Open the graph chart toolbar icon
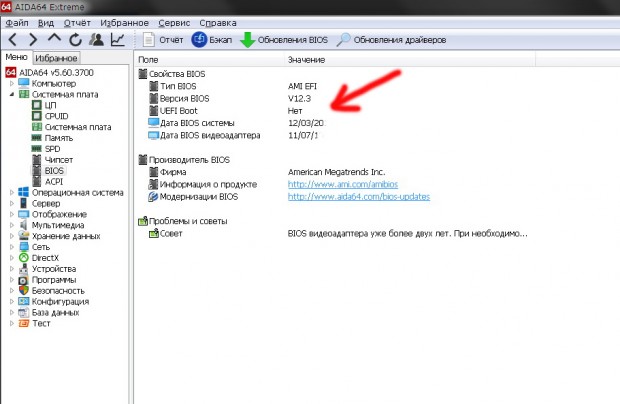Viewport: 620px width, 404px height. pos(118,40)
